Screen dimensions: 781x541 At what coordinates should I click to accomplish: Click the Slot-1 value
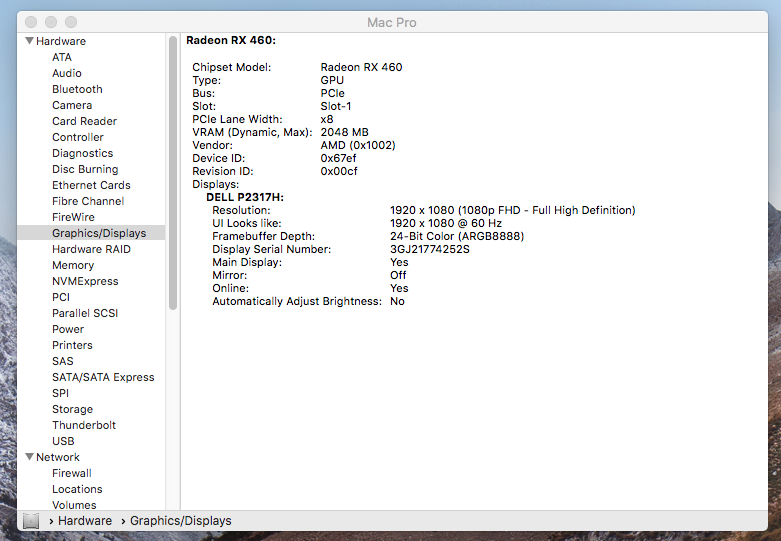[336, 106]
